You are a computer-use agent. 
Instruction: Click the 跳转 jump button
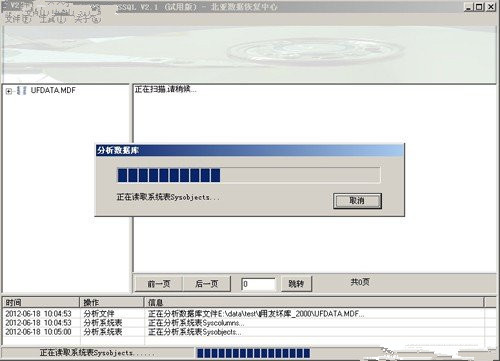296,284
